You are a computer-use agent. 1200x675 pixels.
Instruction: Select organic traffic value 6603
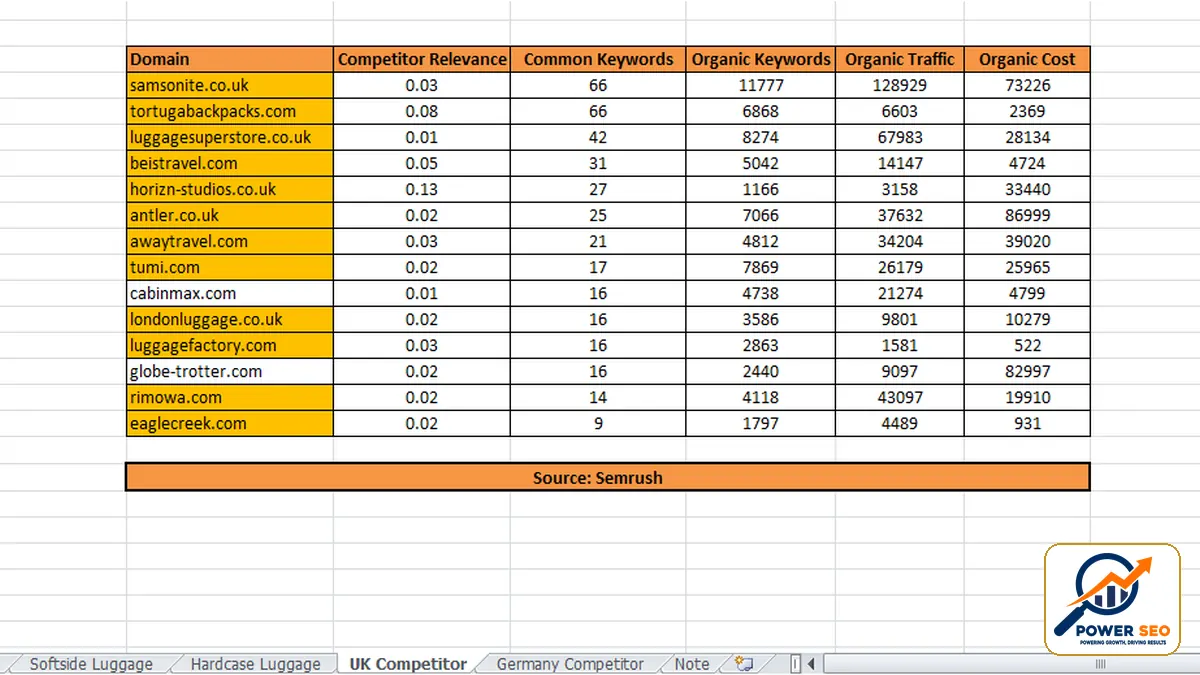point(900,111)
